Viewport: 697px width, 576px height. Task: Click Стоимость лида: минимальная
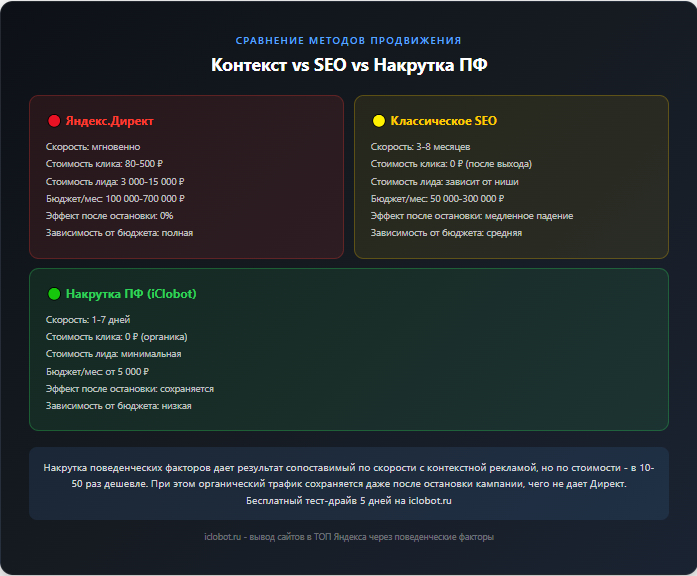(x=113, y=354)
